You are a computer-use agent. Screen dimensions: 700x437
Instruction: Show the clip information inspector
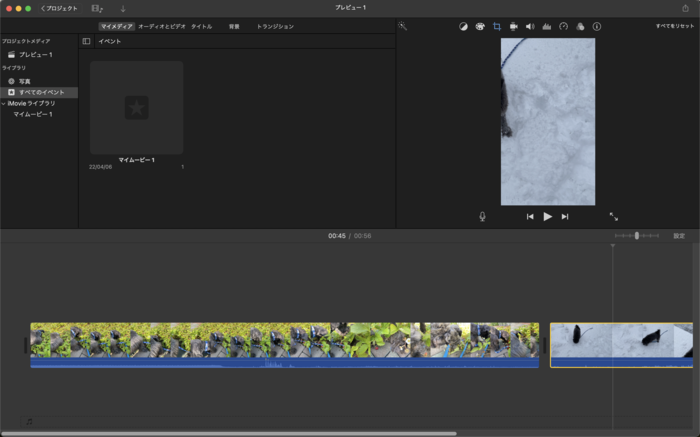596,26
